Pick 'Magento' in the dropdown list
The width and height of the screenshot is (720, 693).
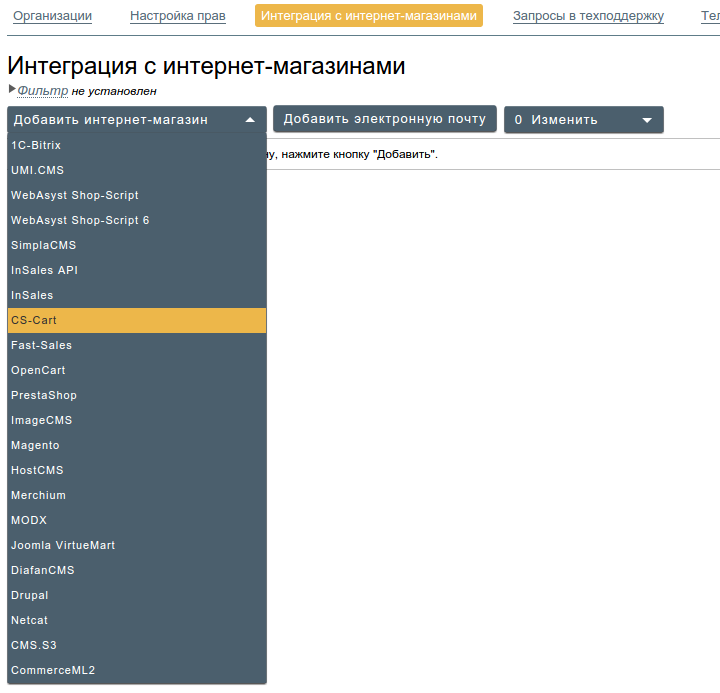click(35, 445)
